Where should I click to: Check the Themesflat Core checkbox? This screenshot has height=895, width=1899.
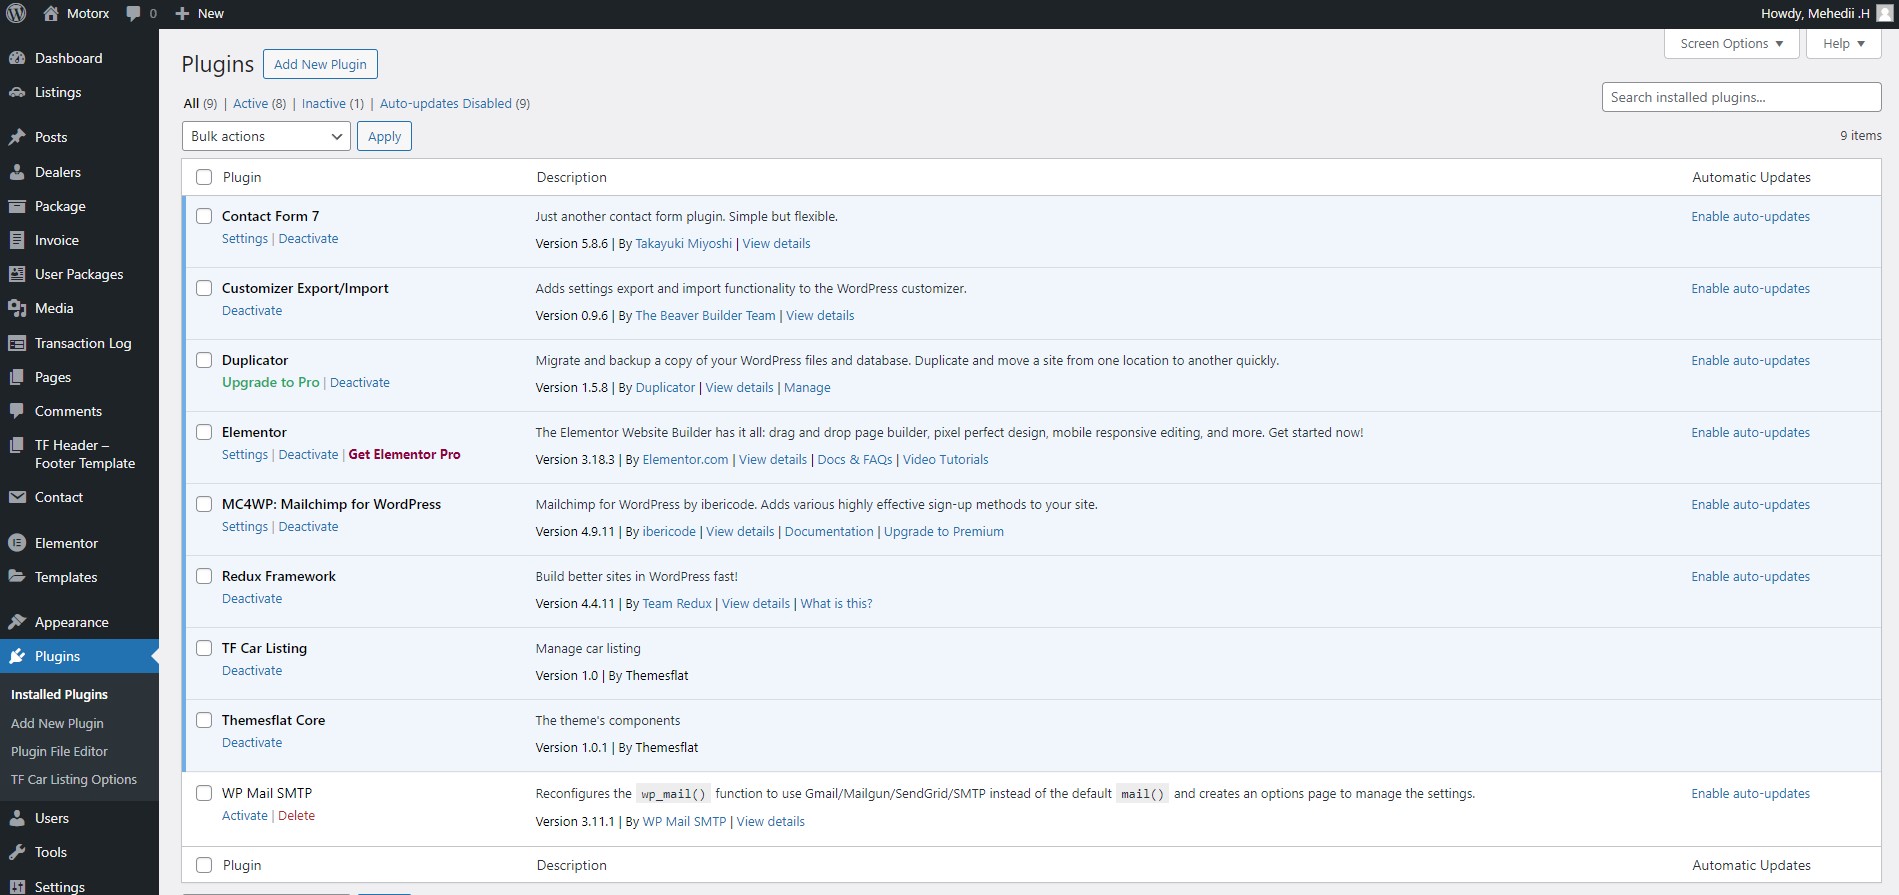coord(204,720)
